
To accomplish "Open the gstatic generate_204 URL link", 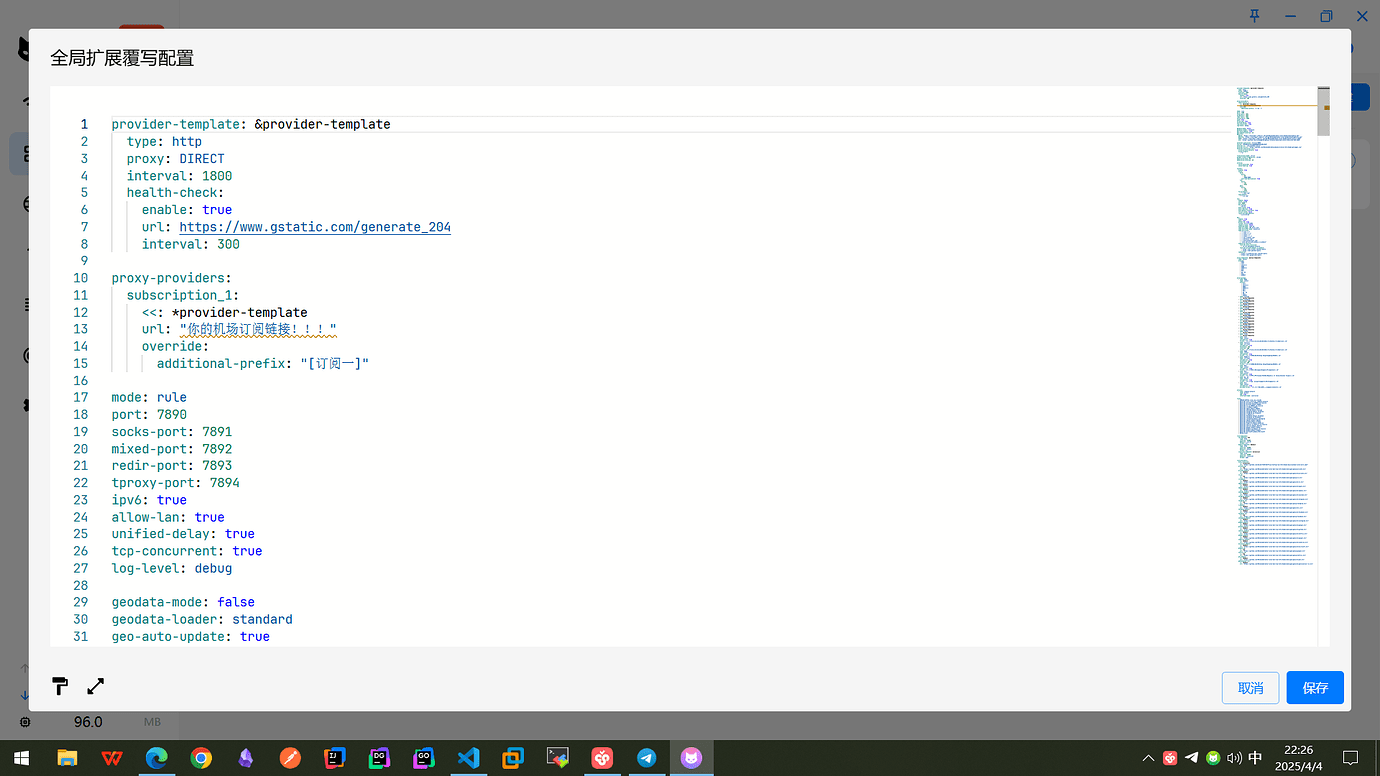I will [x=315, y=227].
